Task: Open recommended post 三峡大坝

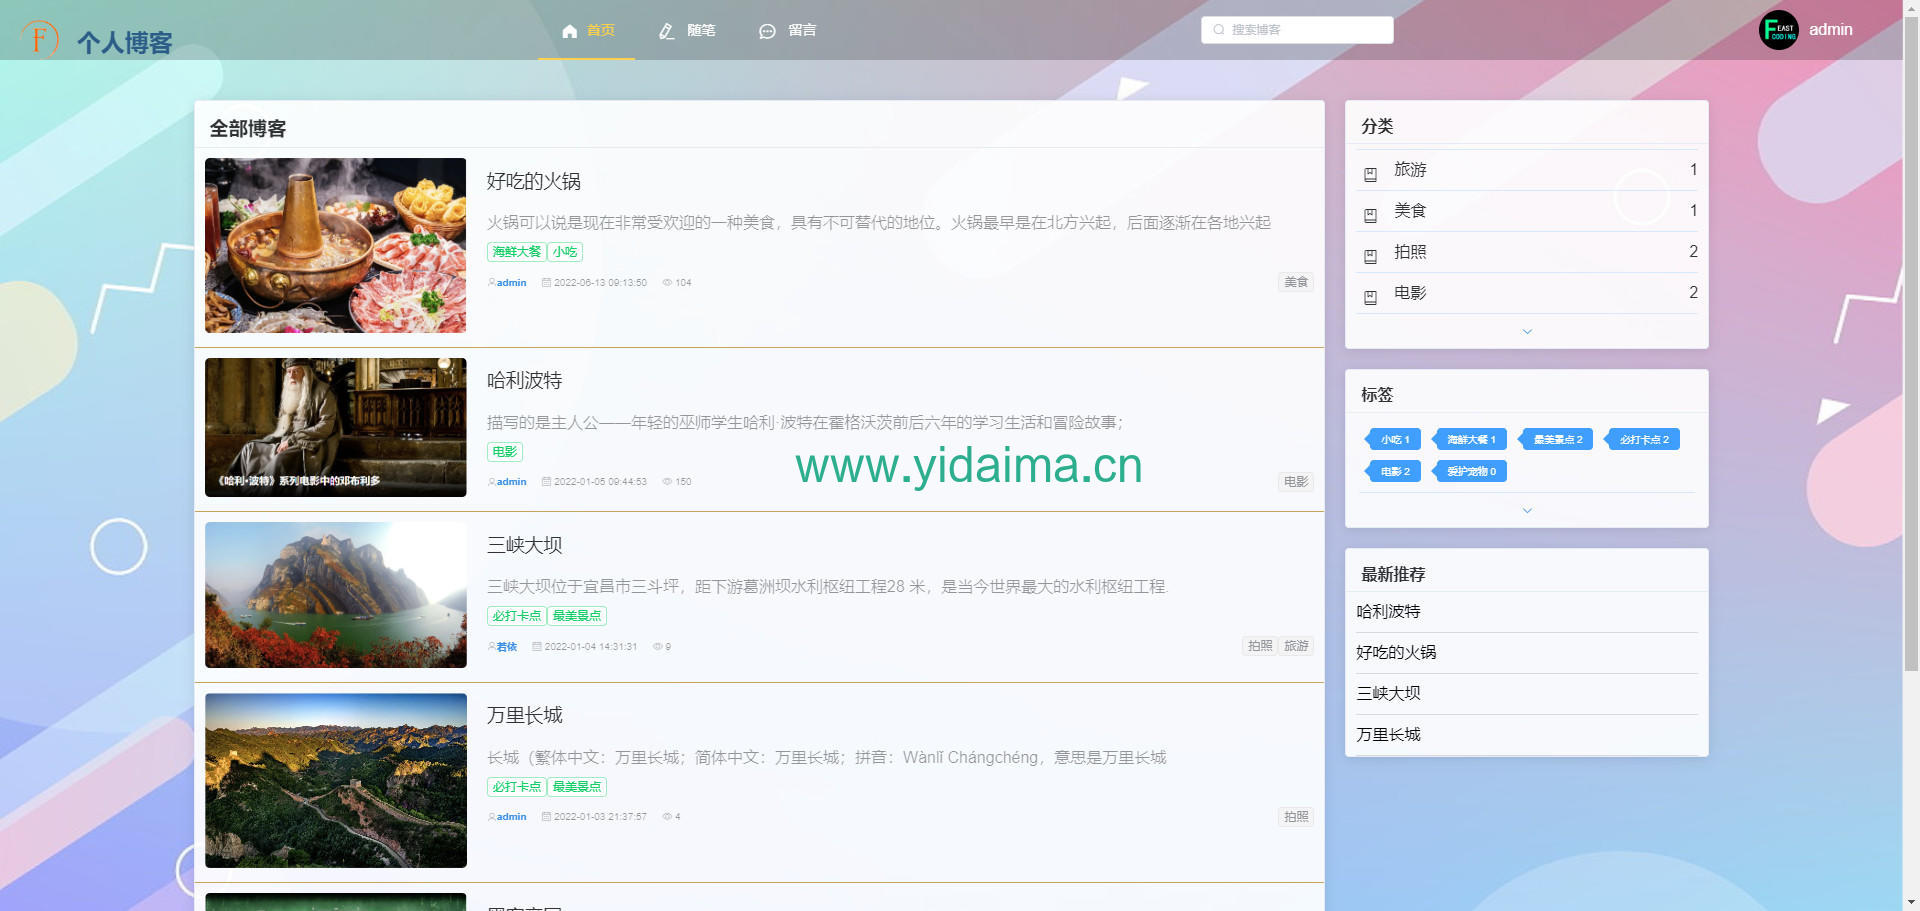Action: [x=1389, y=694]
